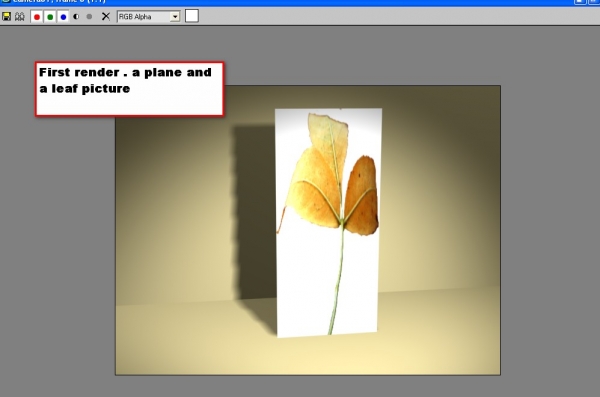Viewport: 600px width, 397px height.
Task: Toggle the blue channel display
Action: coord(63,17)
